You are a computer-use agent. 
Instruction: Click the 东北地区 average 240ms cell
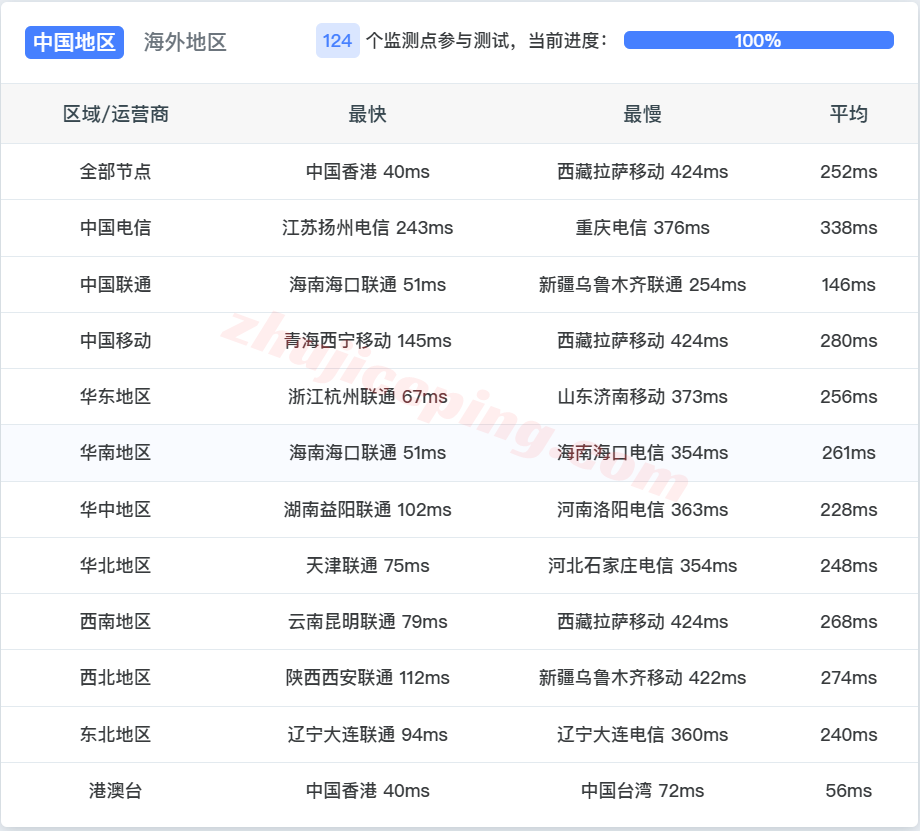847,734
